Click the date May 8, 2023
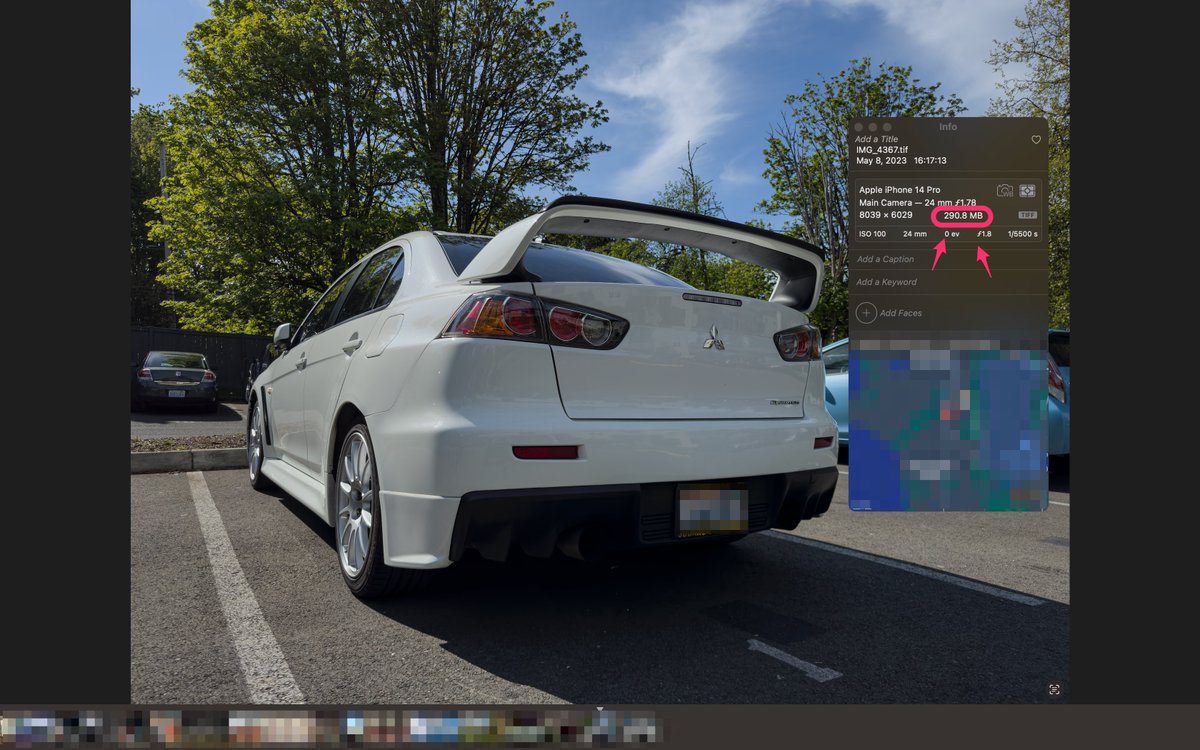Image resolution: width=1200 pixels, height=750 pixels. pyautogui.click(x=881, y=161)
